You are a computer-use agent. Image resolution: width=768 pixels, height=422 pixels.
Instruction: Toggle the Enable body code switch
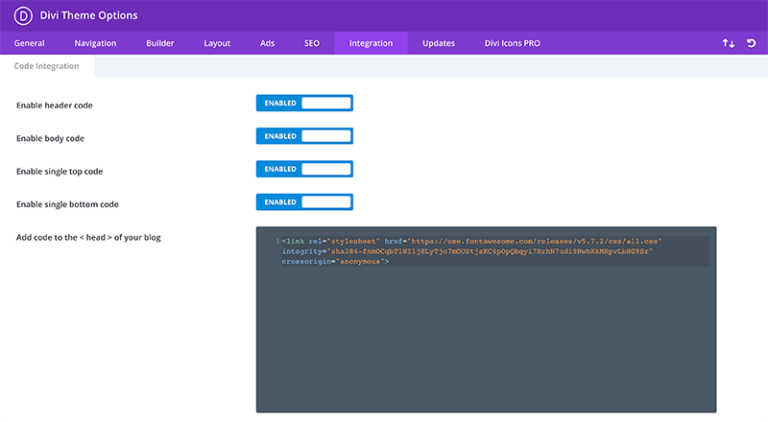click(304, 136)
